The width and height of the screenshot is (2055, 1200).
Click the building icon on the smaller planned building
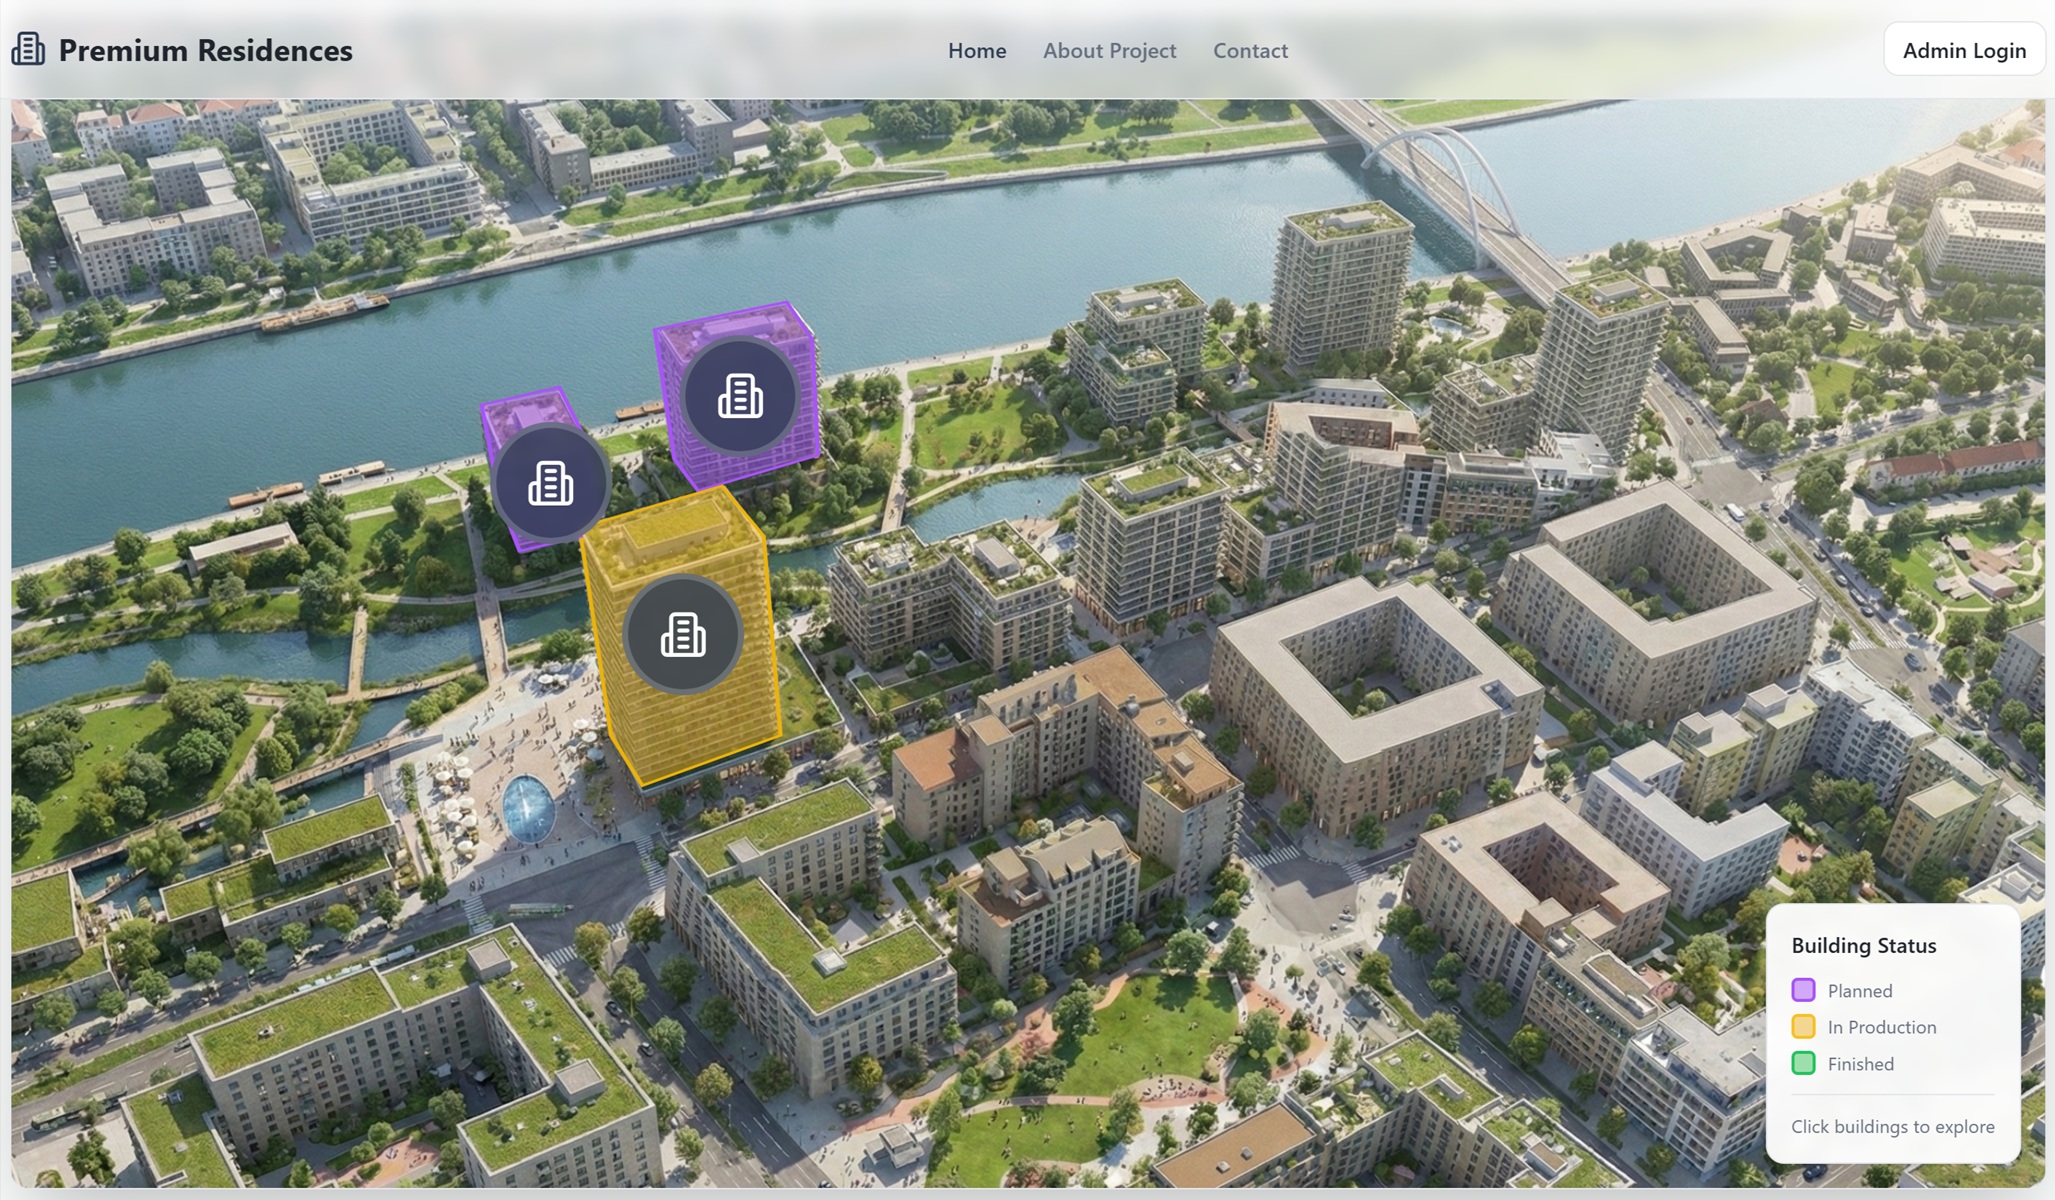551,481
